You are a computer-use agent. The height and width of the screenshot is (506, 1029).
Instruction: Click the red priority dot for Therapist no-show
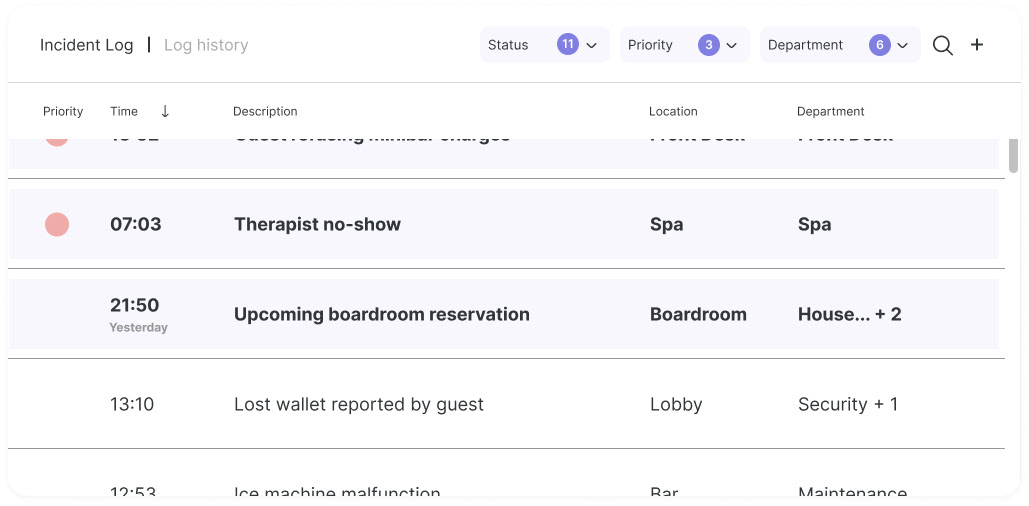57,224
